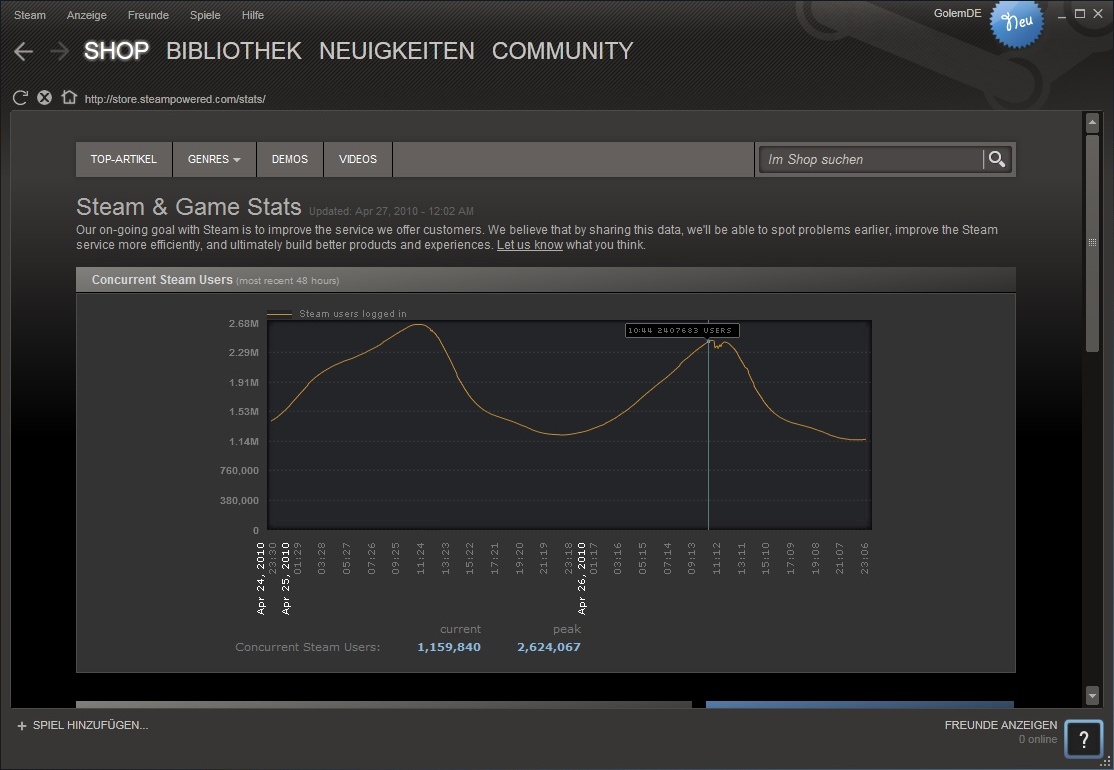
Task: Stop loading with the X icon
Action: coord(44,98)
